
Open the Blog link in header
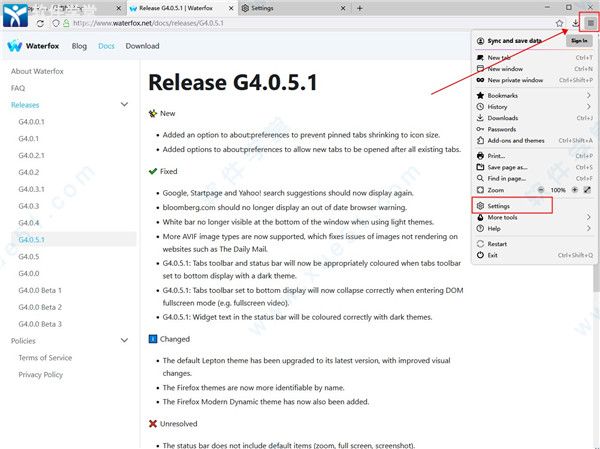click(x=79, y=46)
